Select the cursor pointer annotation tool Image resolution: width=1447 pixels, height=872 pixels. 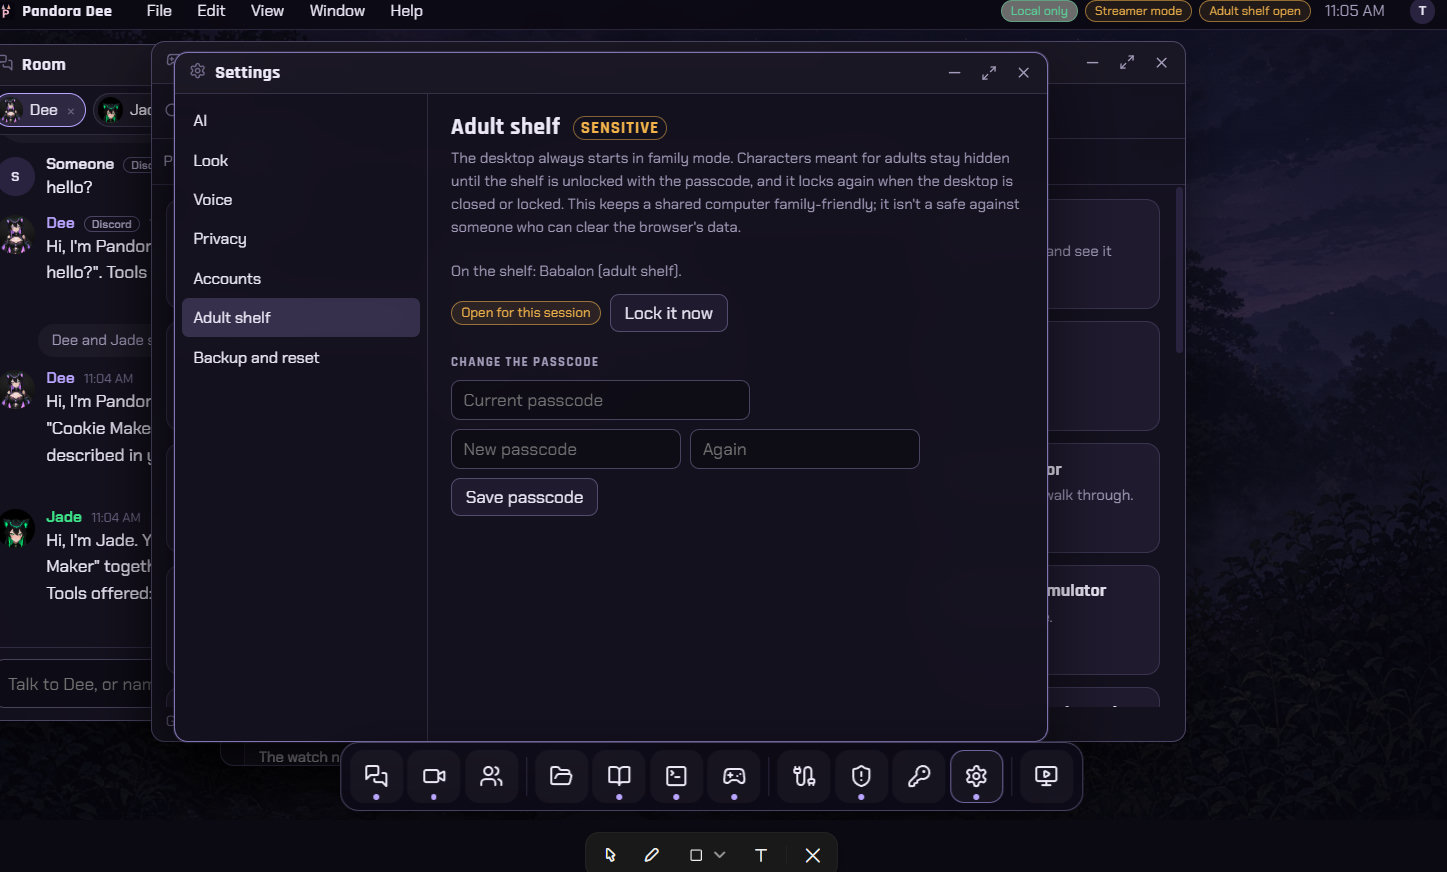[610, 855]
